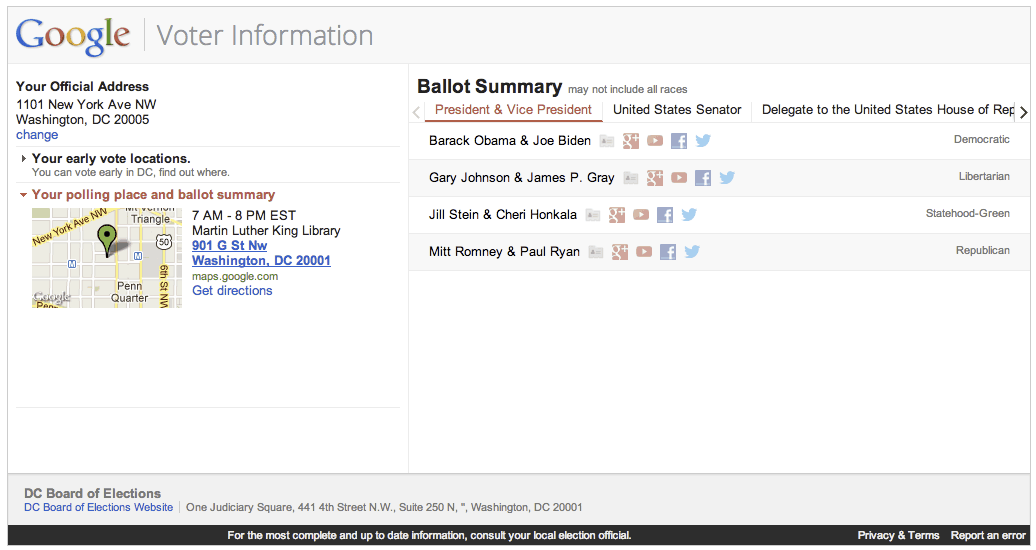Viewport: 1036px width, 550px height.
Task: Click Romney & Ryan's YouTube icon
Action: click(644, 252)
